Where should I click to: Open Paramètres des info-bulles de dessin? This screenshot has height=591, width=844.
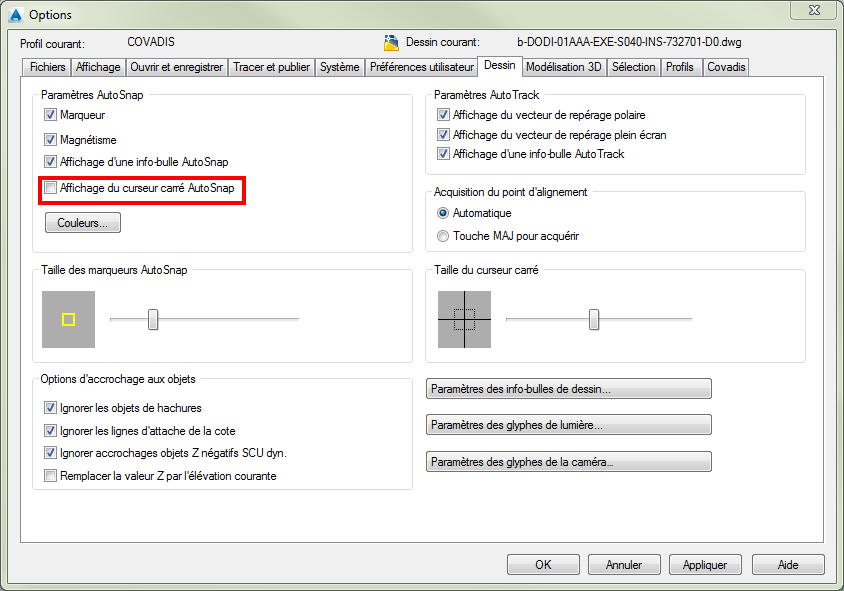pyautogui.click(x=568, y=389)
